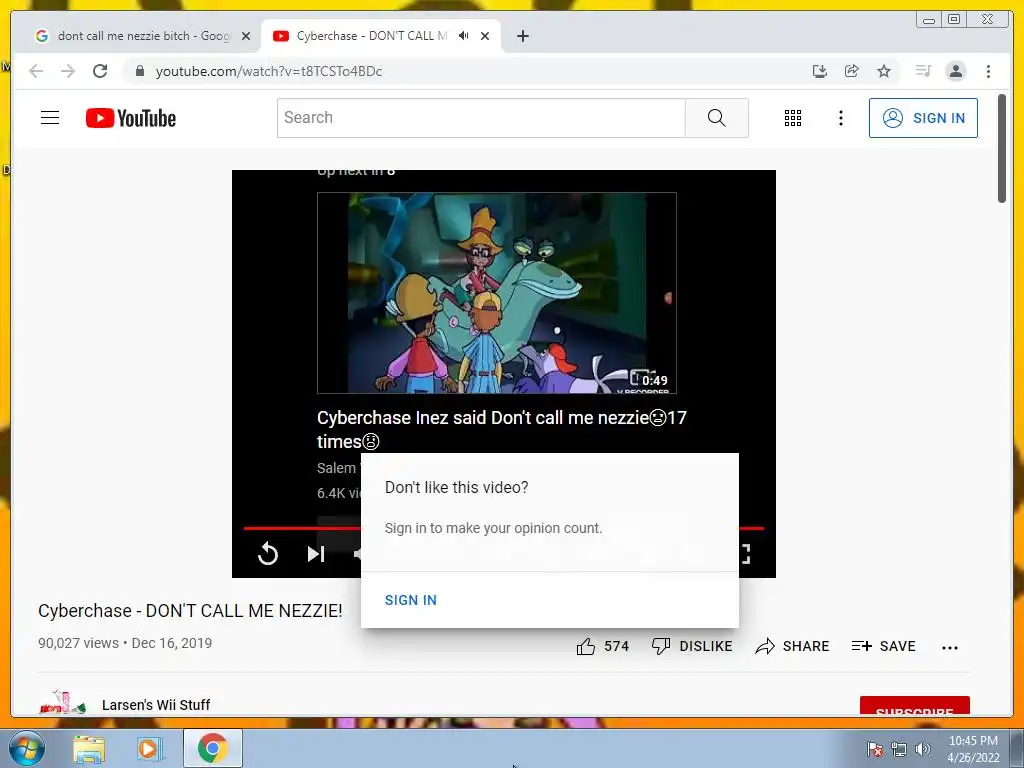
Task: Click the text '90,027 views'
Action: [78, 643]
